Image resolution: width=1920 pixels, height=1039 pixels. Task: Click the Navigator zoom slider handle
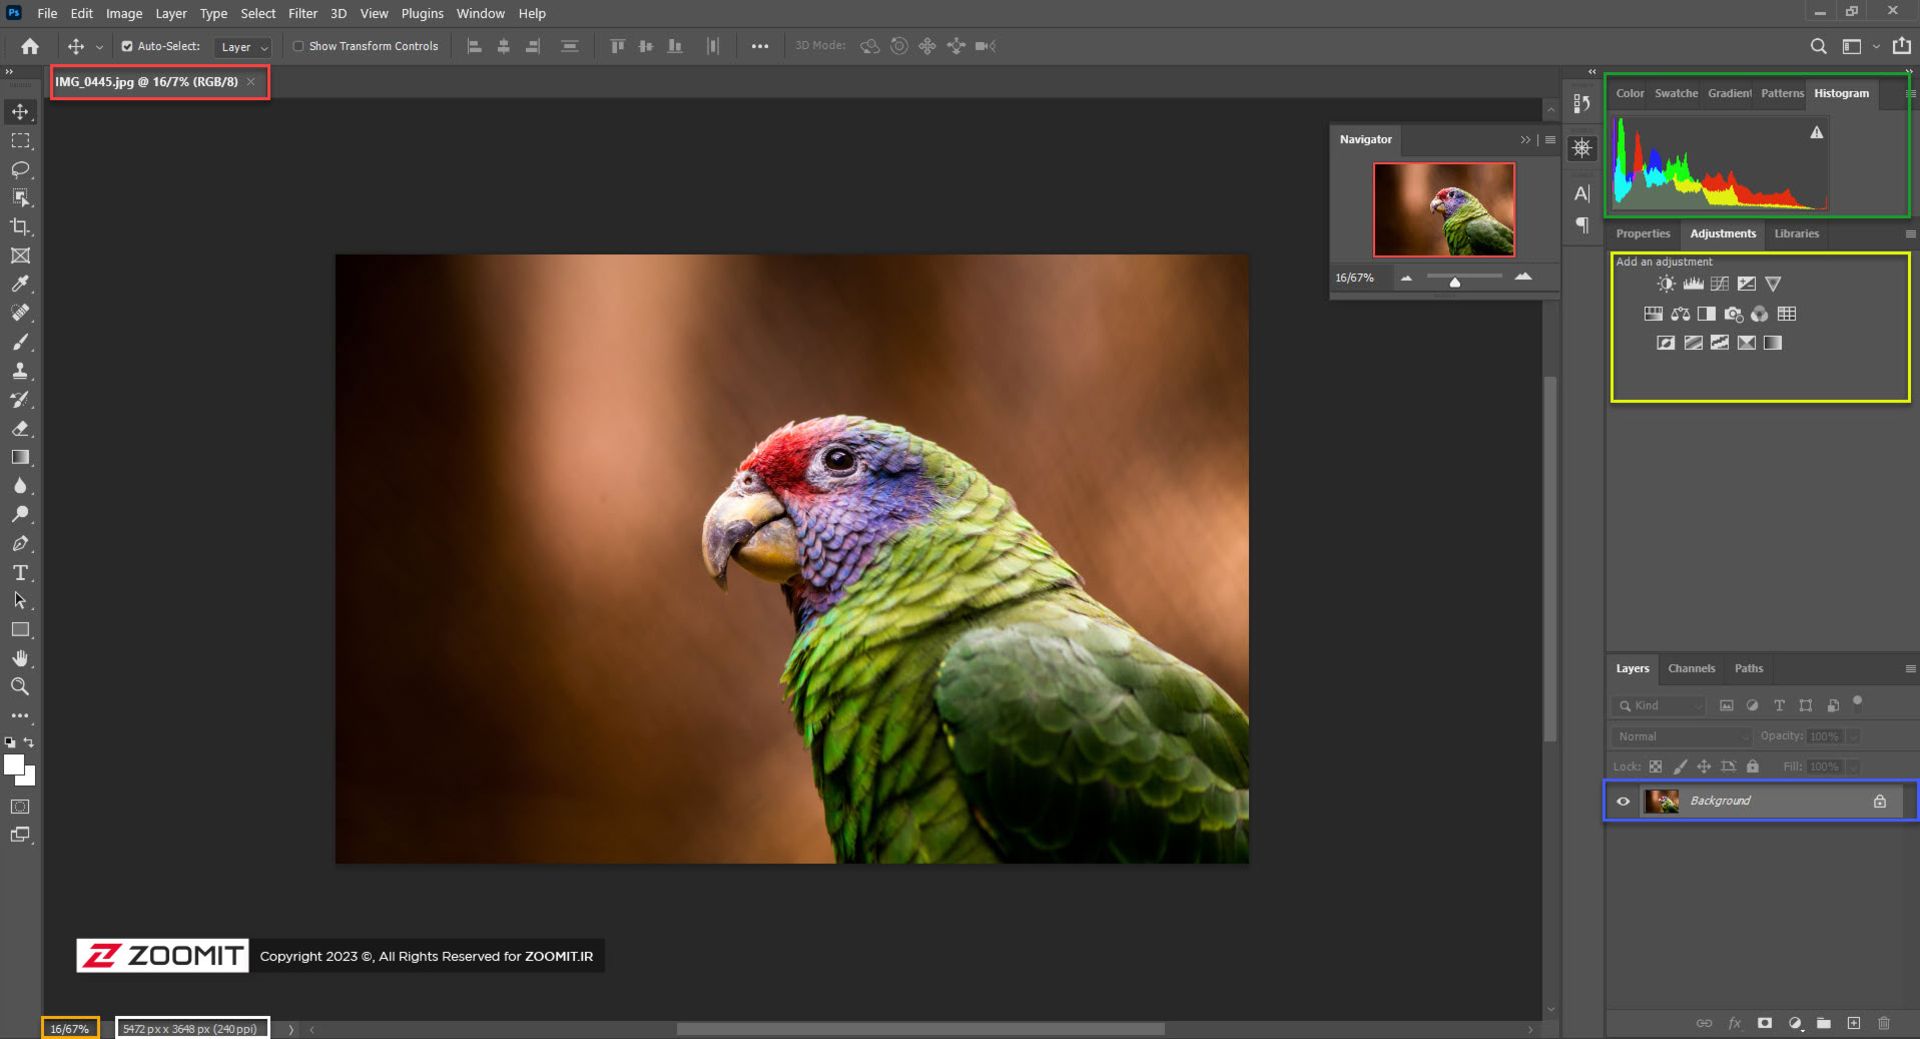click(x=1455, y=282)
